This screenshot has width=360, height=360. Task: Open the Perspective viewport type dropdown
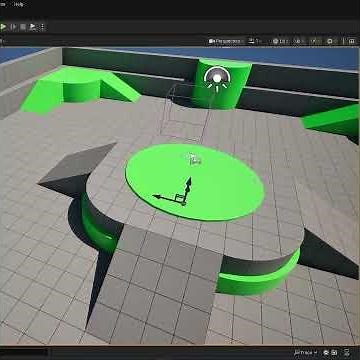226,41
